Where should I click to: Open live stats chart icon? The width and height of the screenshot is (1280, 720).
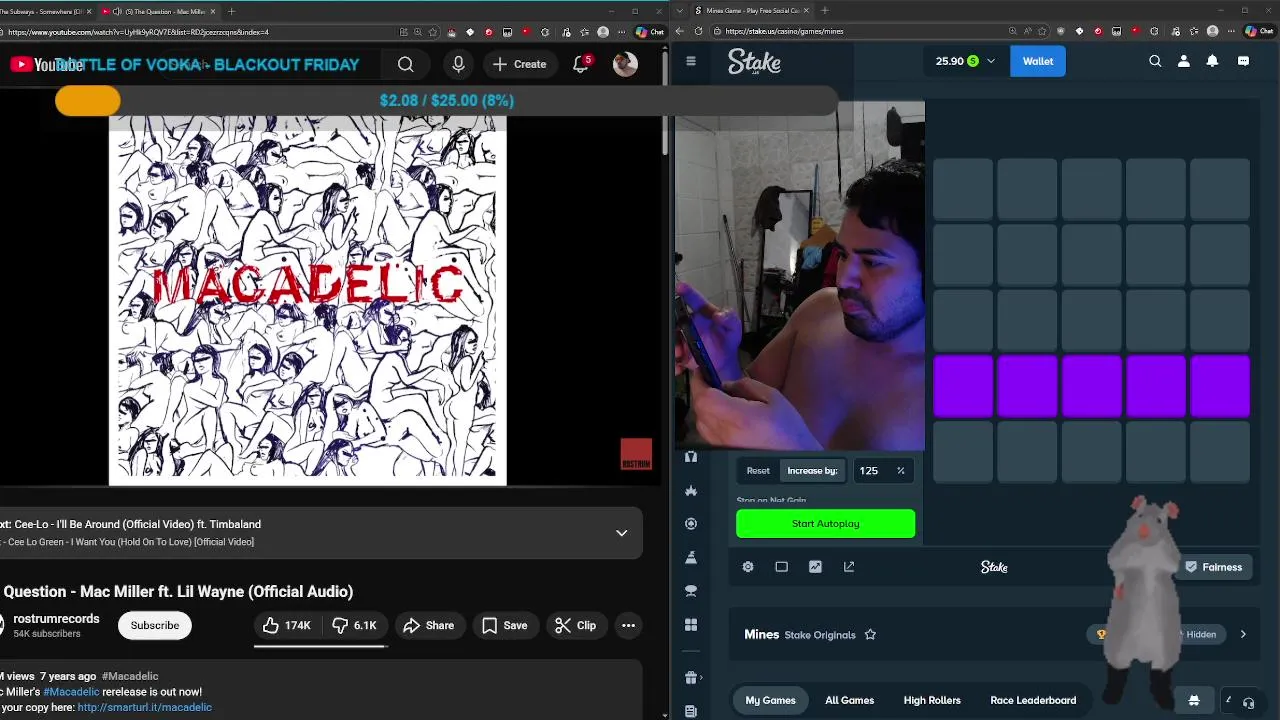click(815, 567)
